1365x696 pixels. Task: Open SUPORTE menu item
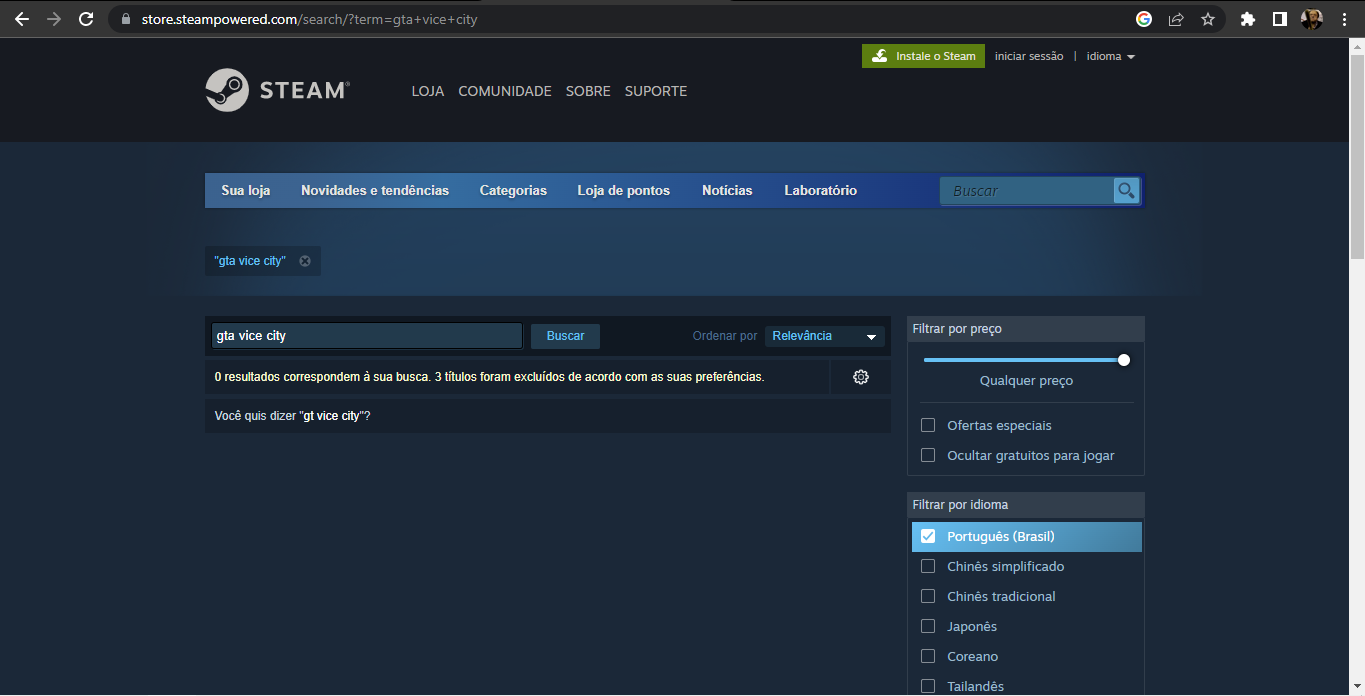pyautogui.click(x=656, y=91)
